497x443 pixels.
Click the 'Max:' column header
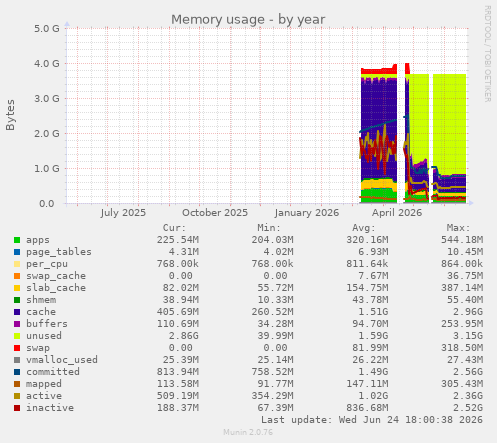pos(458,228)
